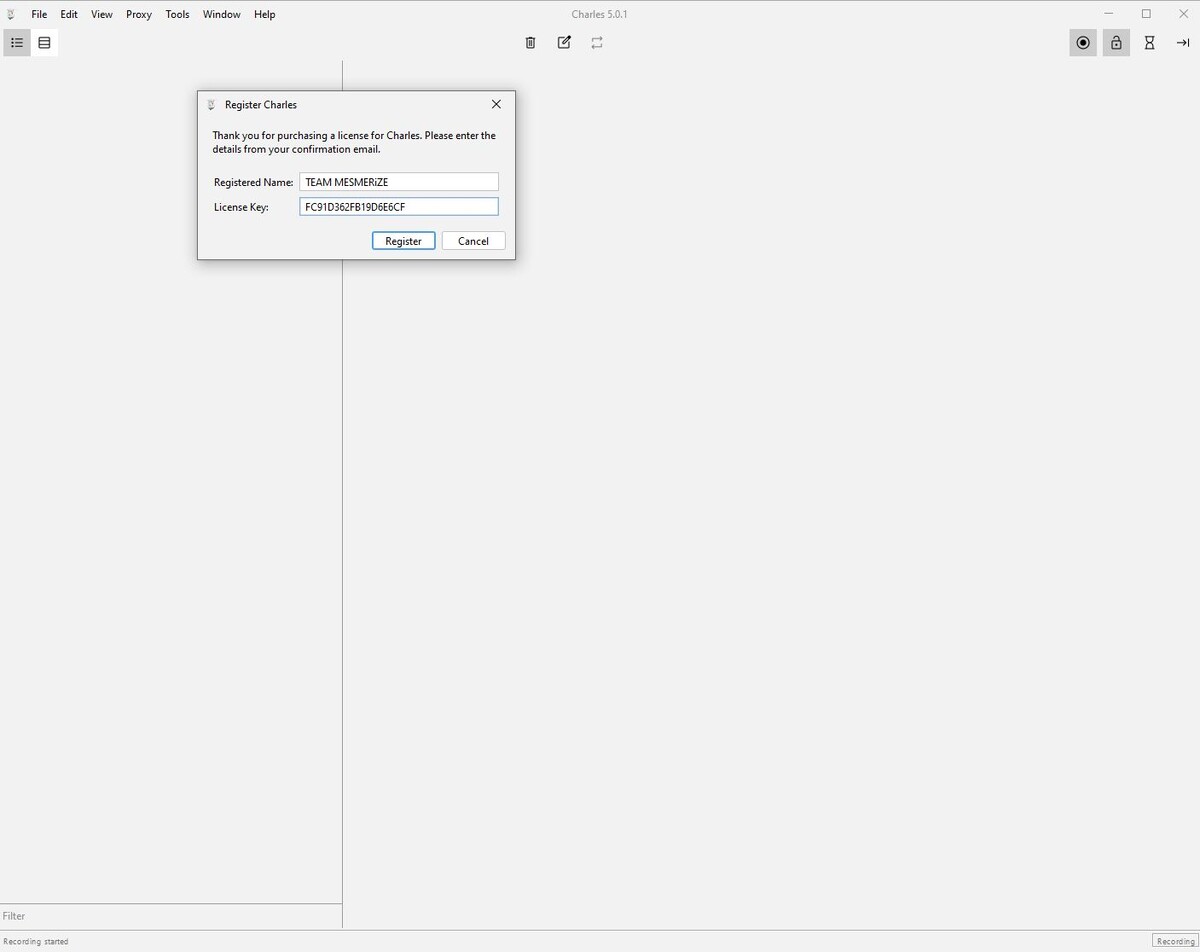Open the View menu

pos(102,14)
